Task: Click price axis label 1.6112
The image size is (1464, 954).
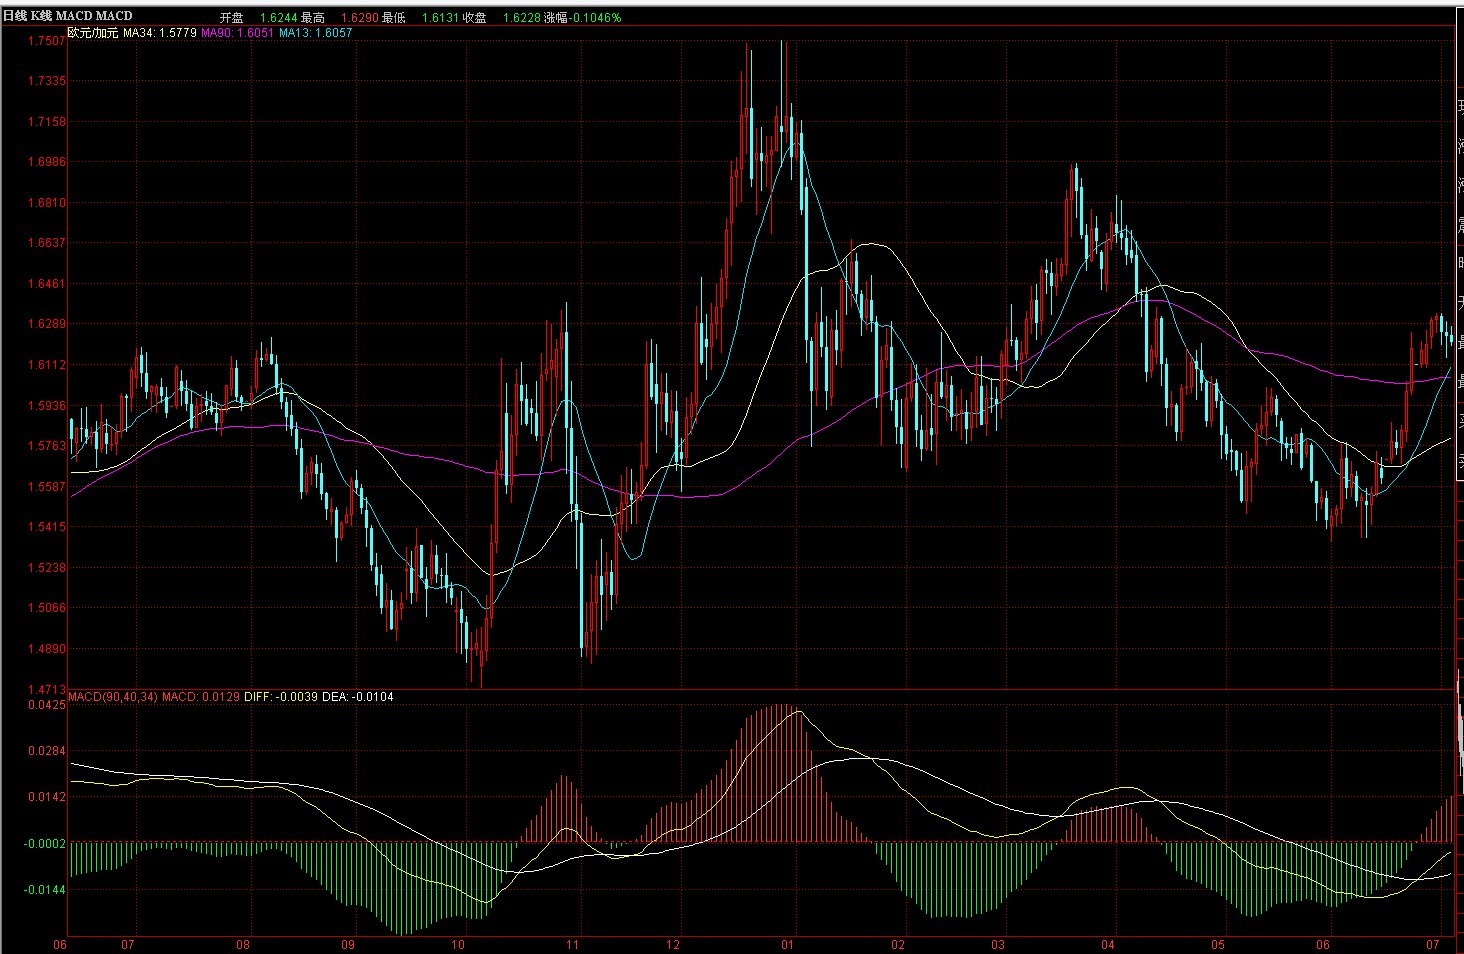Action: 47,365
